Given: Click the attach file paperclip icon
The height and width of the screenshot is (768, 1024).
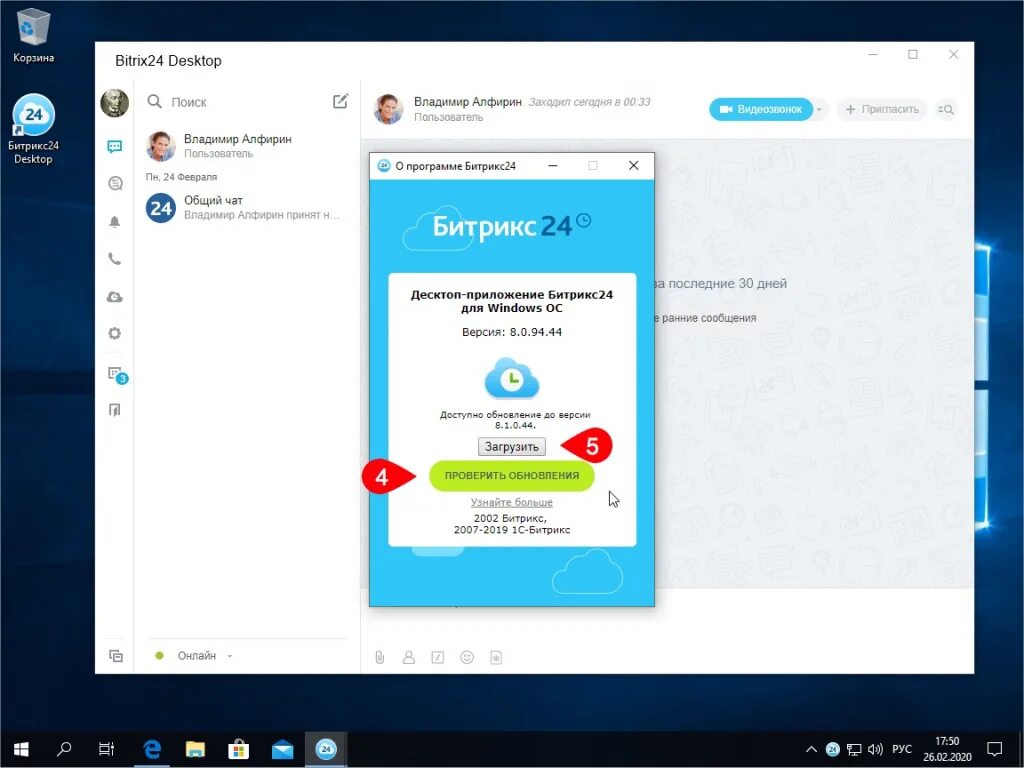Looking at the screenshot, I should [x=379, y=657].
